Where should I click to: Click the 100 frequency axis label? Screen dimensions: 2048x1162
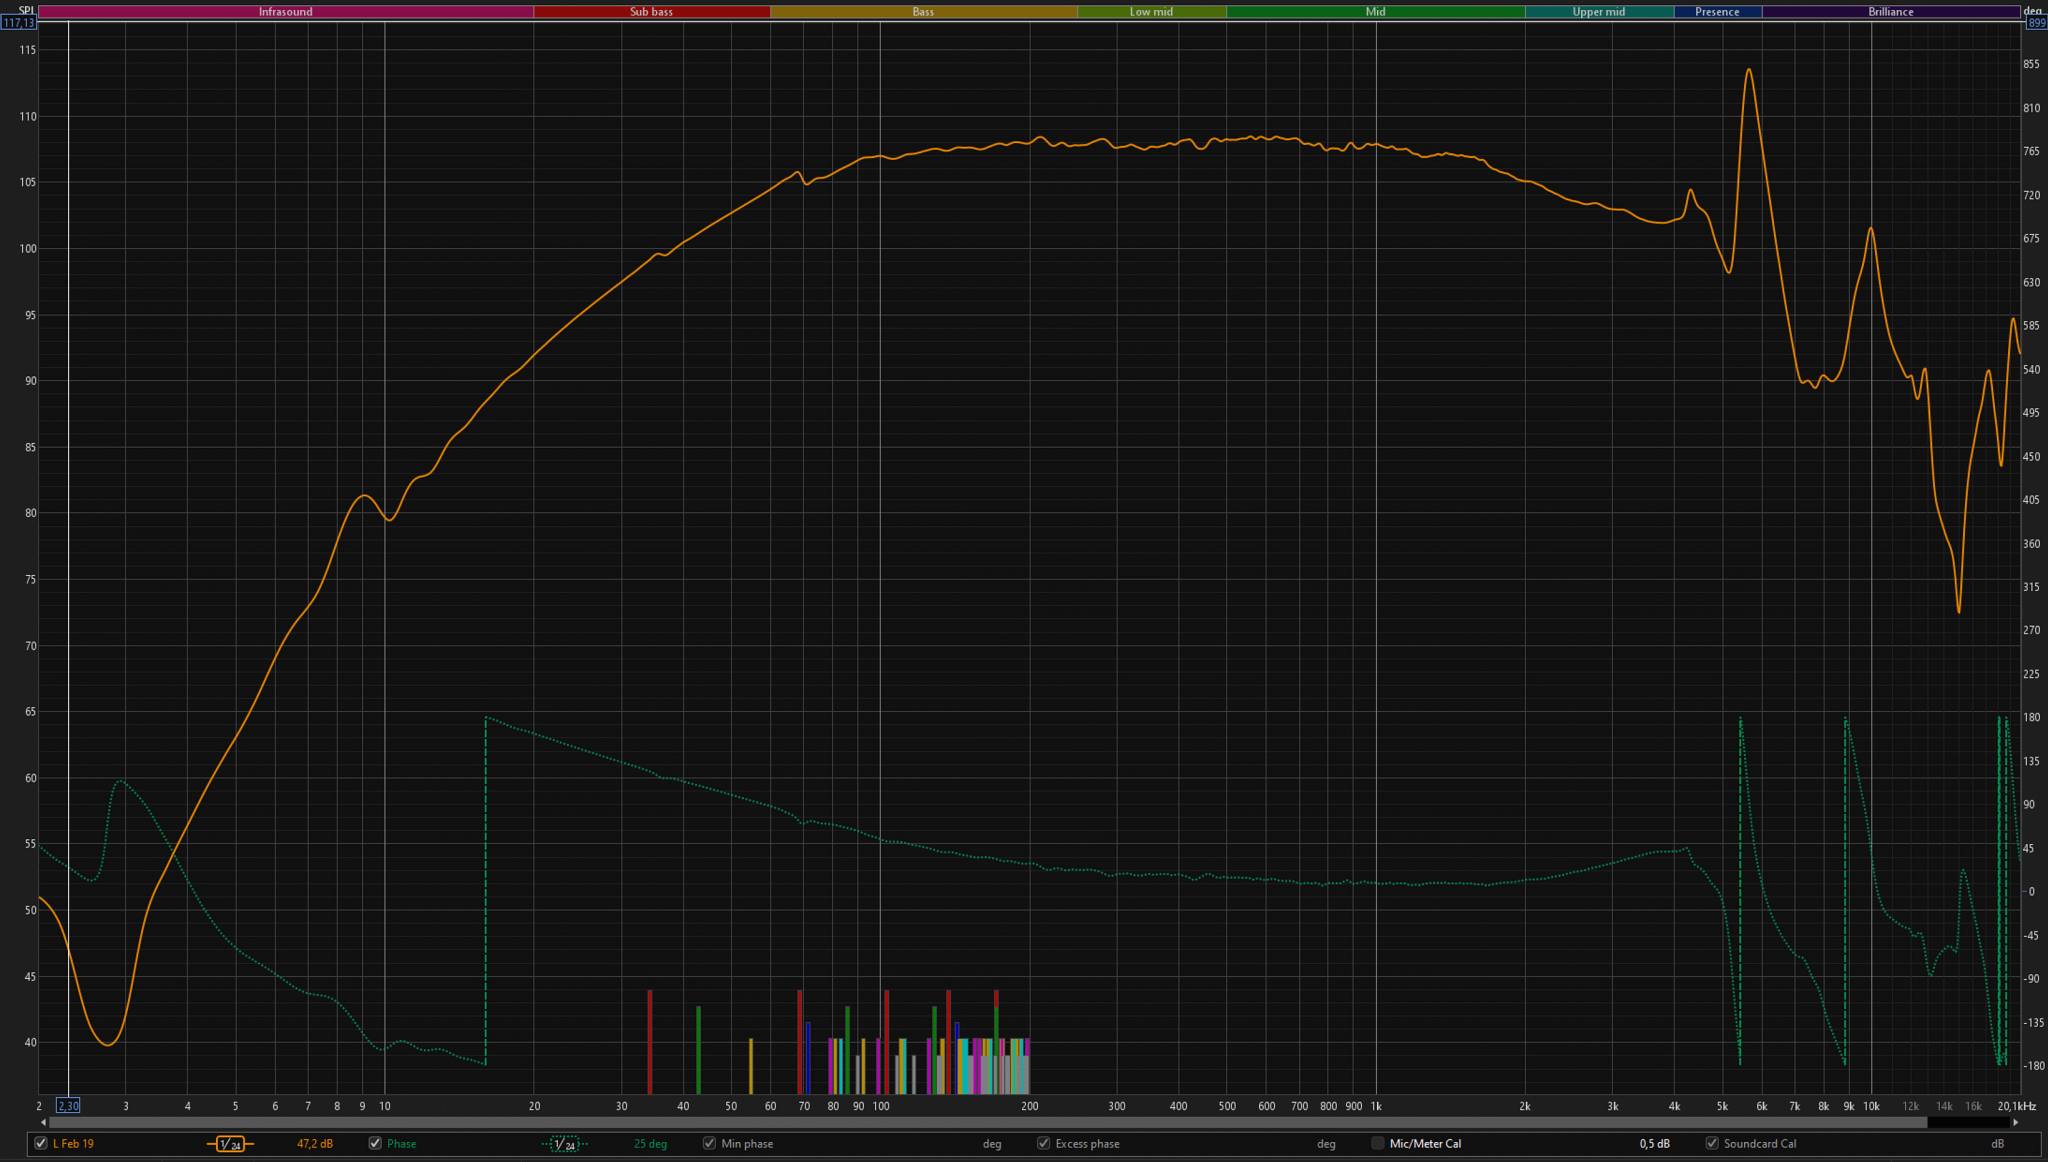(x=880, y=1106)
